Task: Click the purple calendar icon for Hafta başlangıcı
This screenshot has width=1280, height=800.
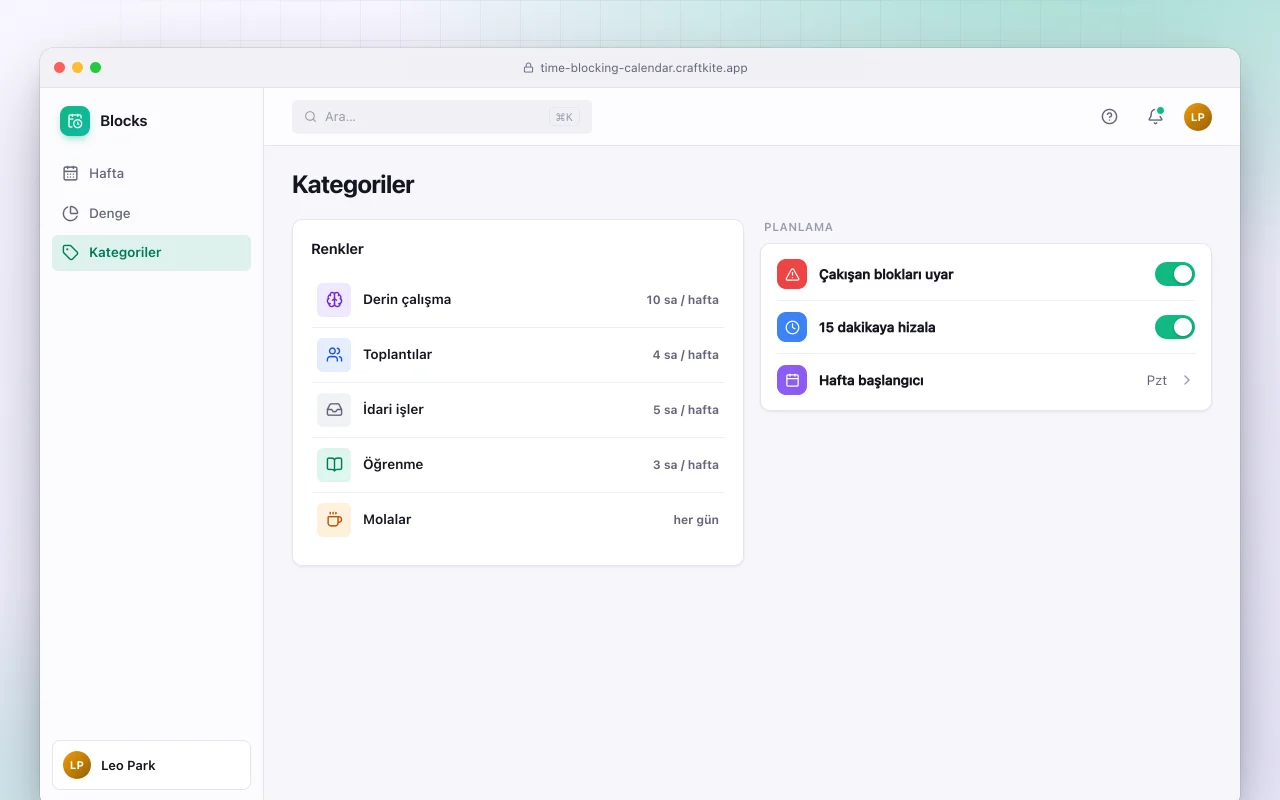Action: 792,380
